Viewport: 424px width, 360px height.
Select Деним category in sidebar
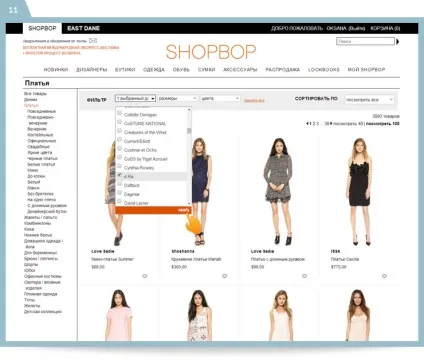point(30,100)
